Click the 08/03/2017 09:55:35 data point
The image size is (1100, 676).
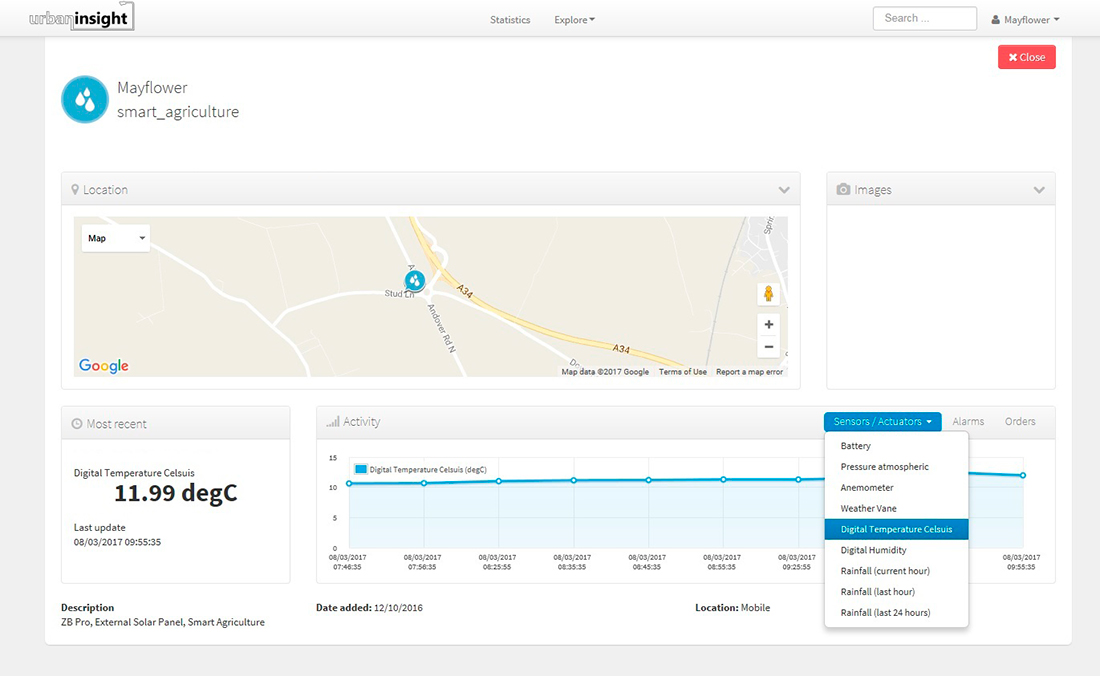click(x=1023, y=475)
